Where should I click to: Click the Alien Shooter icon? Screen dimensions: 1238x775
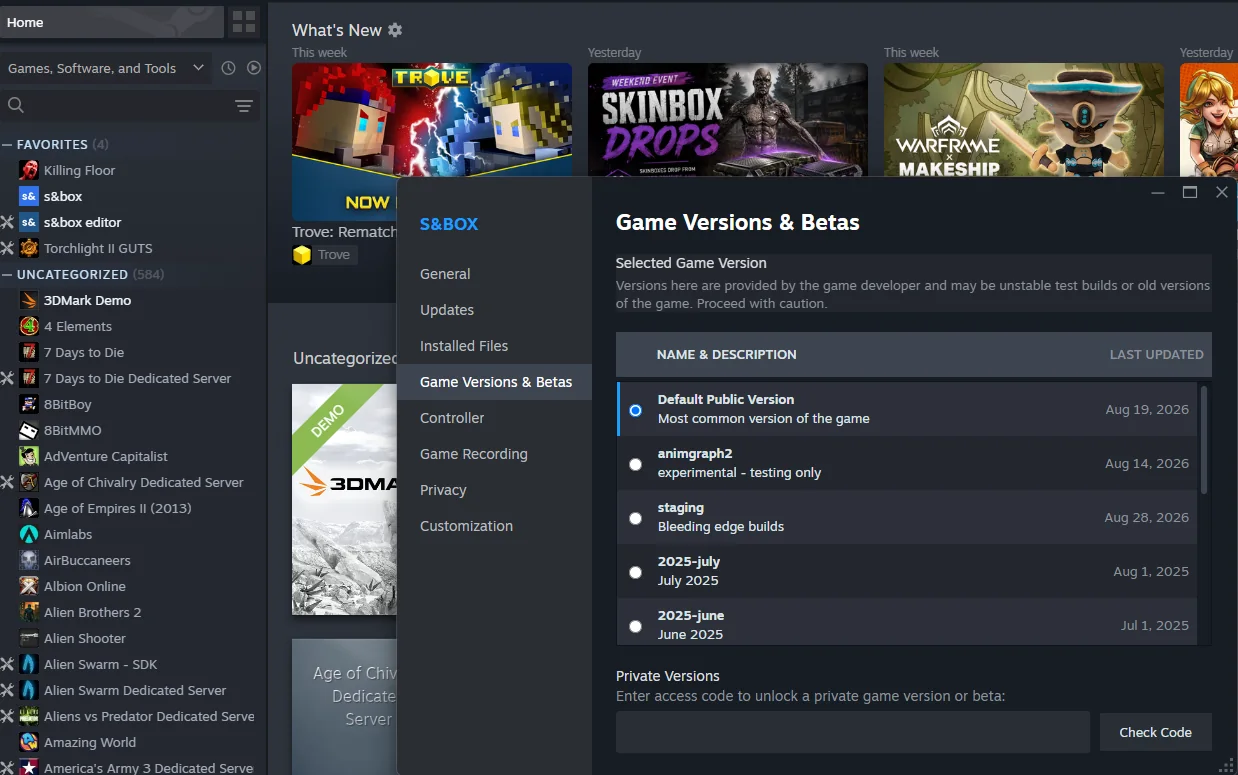29,638
